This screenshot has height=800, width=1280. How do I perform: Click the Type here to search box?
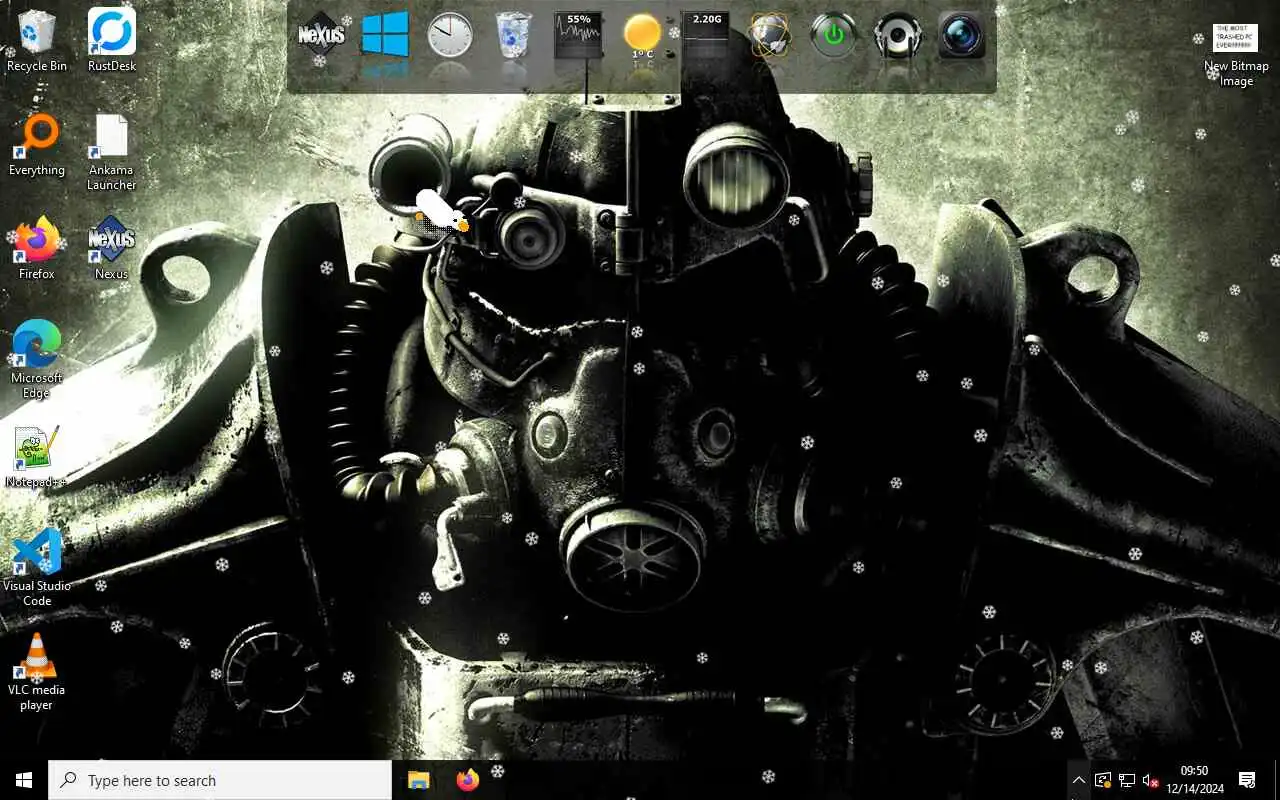point(220,780)
